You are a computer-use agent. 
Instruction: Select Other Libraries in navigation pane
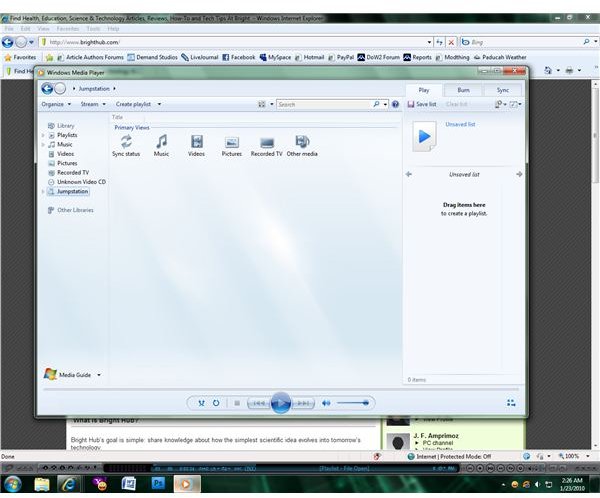coord(75,210)
